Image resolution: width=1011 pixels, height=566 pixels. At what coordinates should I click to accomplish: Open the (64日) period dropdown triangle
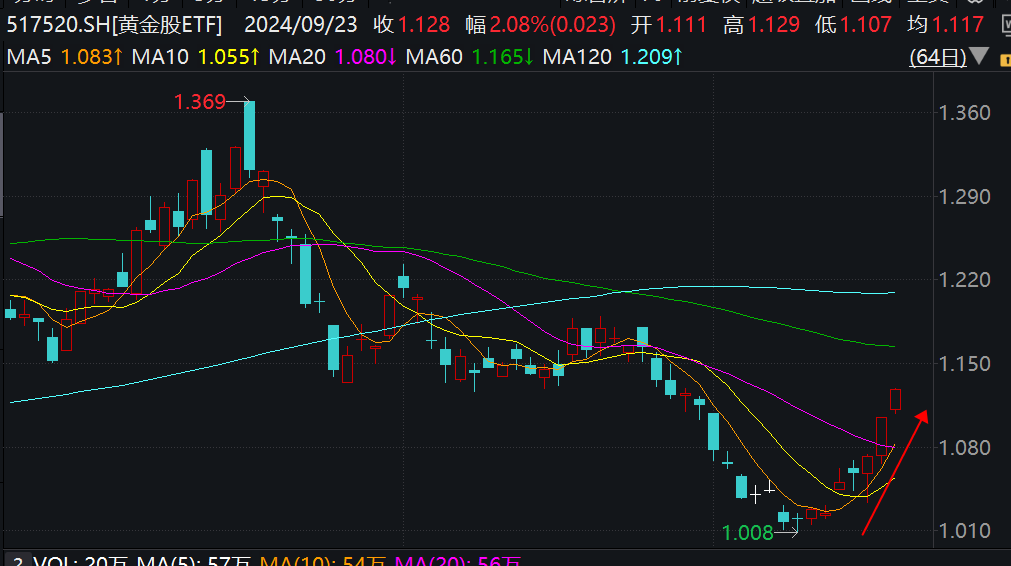[979, 57]
